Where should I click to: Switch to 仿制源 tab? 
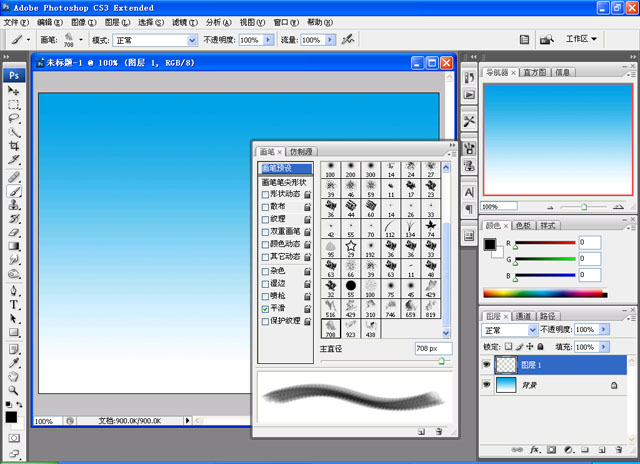[x=301, y=152]
